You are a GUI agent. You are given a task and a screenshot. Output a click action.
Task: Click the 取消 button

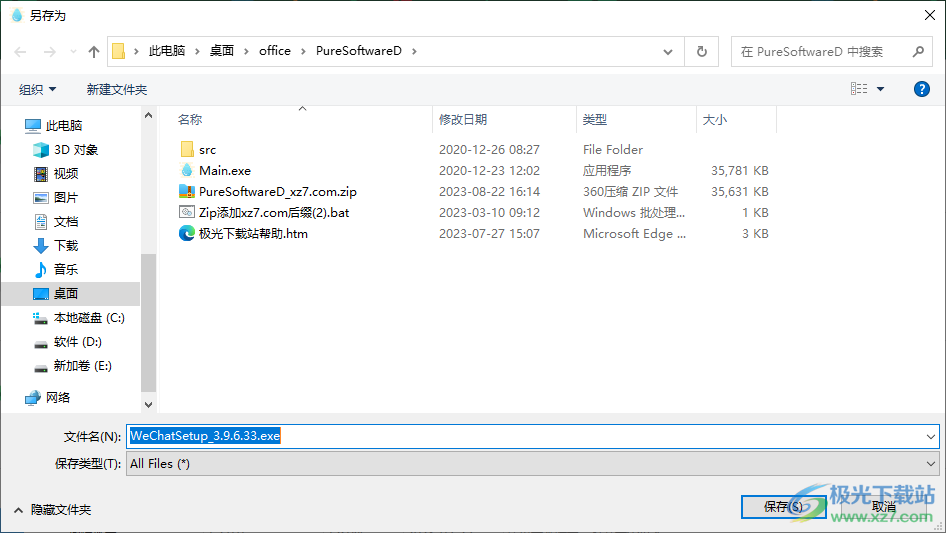pos(884,507)
